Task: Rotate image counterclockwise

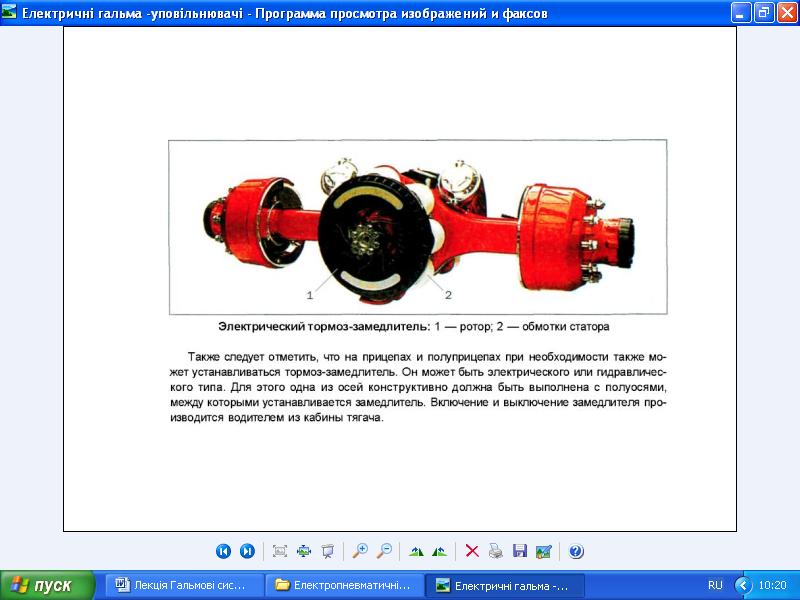Action: point(439,551)
